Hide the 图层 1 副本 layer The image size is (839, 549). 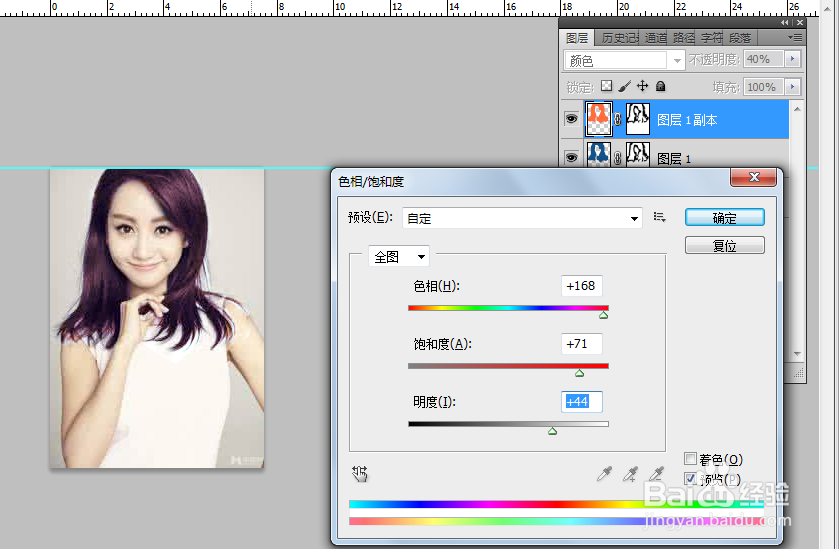coord(571,118)
